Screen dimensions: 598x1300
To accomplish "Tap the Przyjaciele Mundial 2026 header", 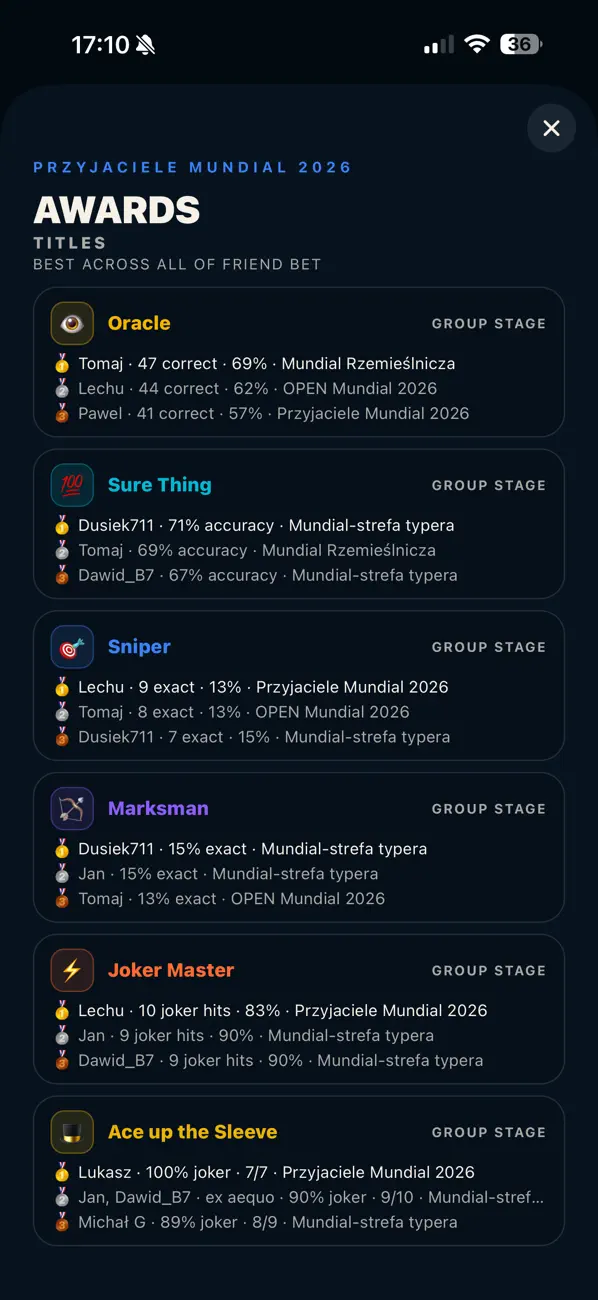I will click(x=193, y=167).
